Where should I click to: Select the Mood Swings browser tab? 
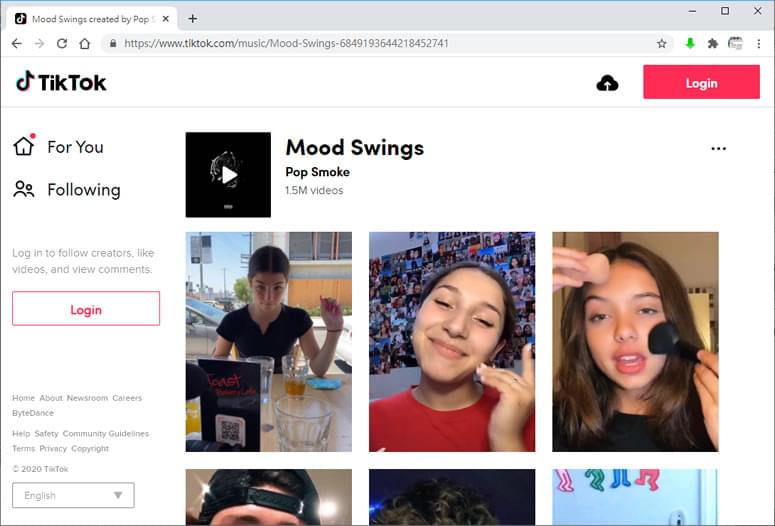[92, 19]
